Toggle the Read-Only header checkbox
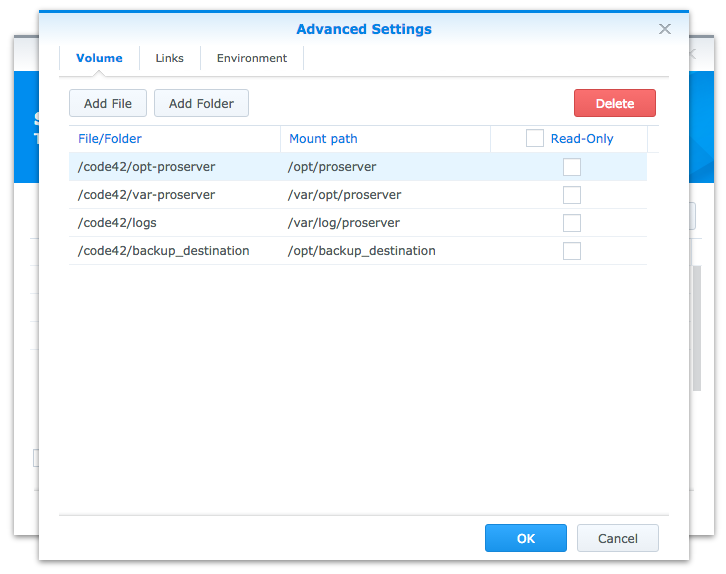 534,138
